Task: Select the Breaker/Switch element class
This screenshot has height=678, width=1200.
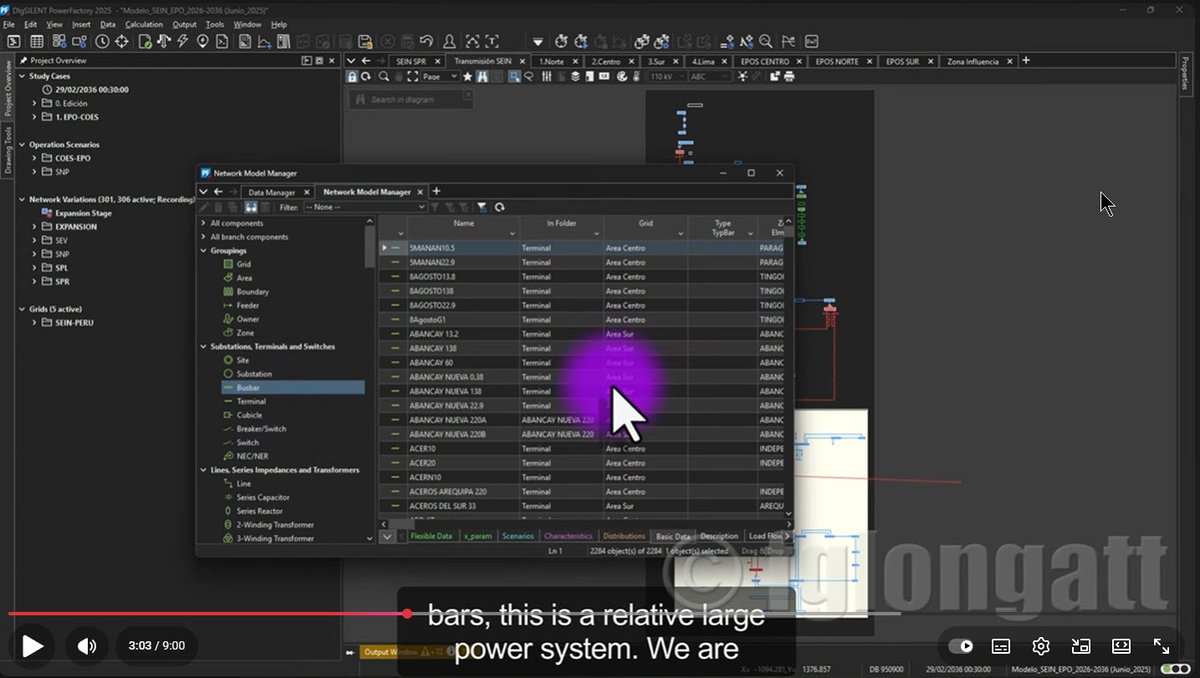Action: tap(260, 429)
